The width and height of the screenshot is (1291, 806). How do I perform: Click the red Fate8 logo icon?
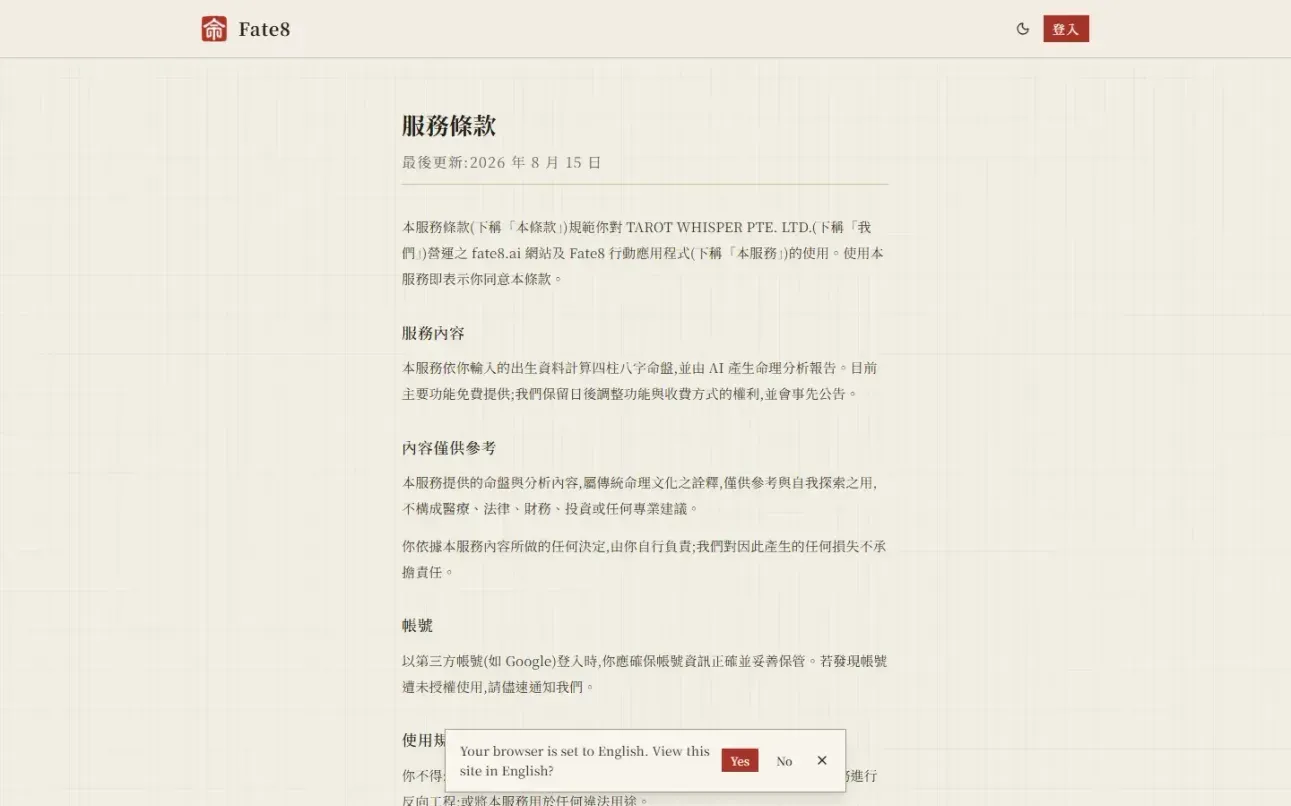pos(214,29)
